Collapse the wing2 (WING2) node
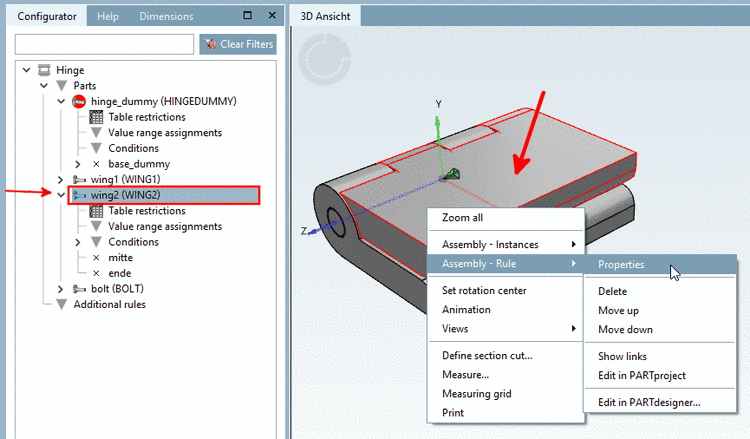Image resolution: width=750 pixels, height=439 pixels. pos(61,195)
